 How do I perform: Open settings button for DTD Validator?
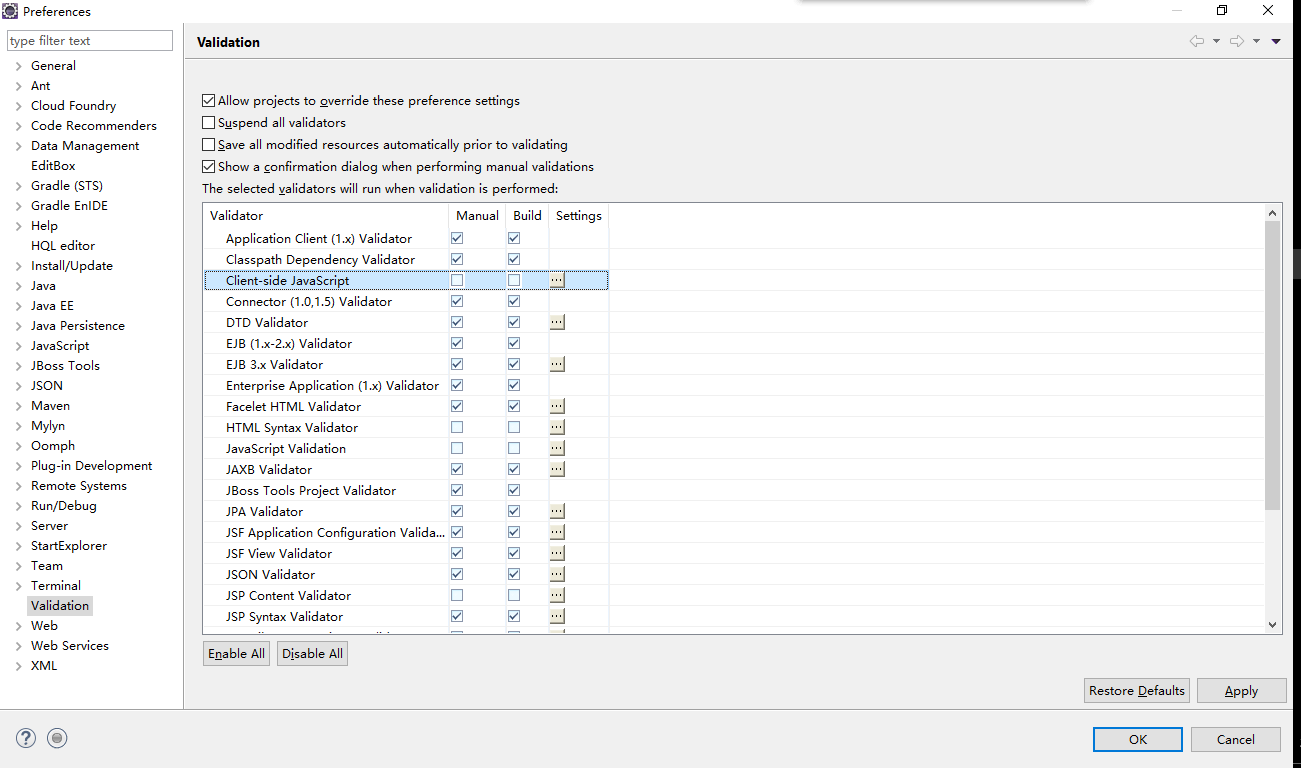coord(557,323)
